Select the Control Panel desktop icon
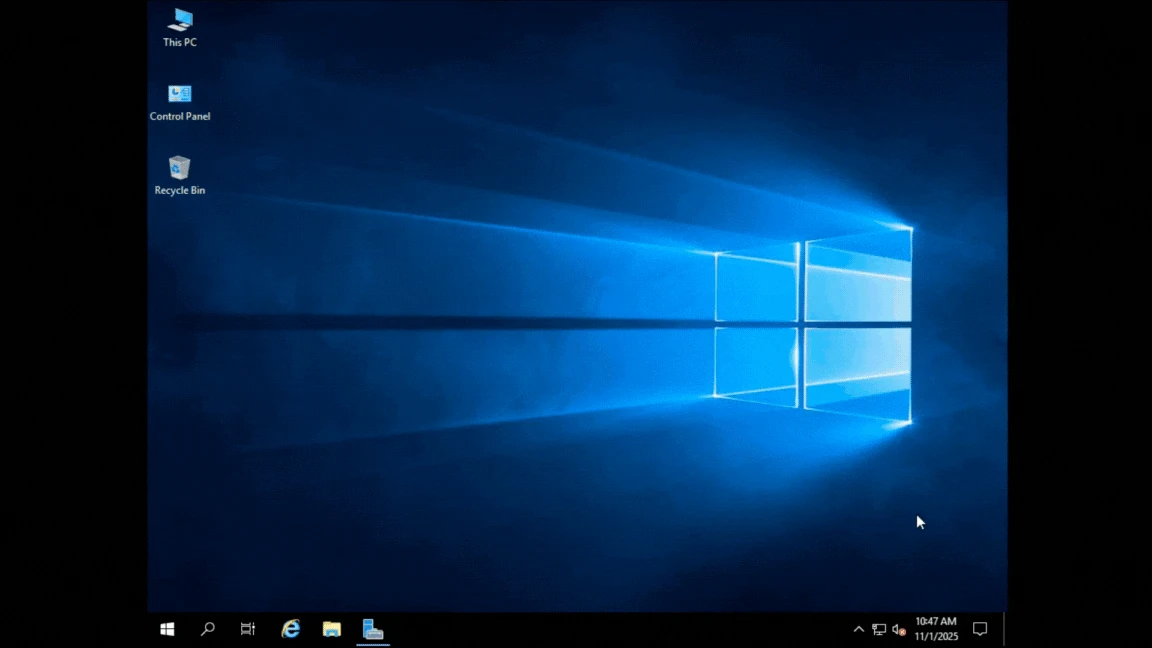 180,94
